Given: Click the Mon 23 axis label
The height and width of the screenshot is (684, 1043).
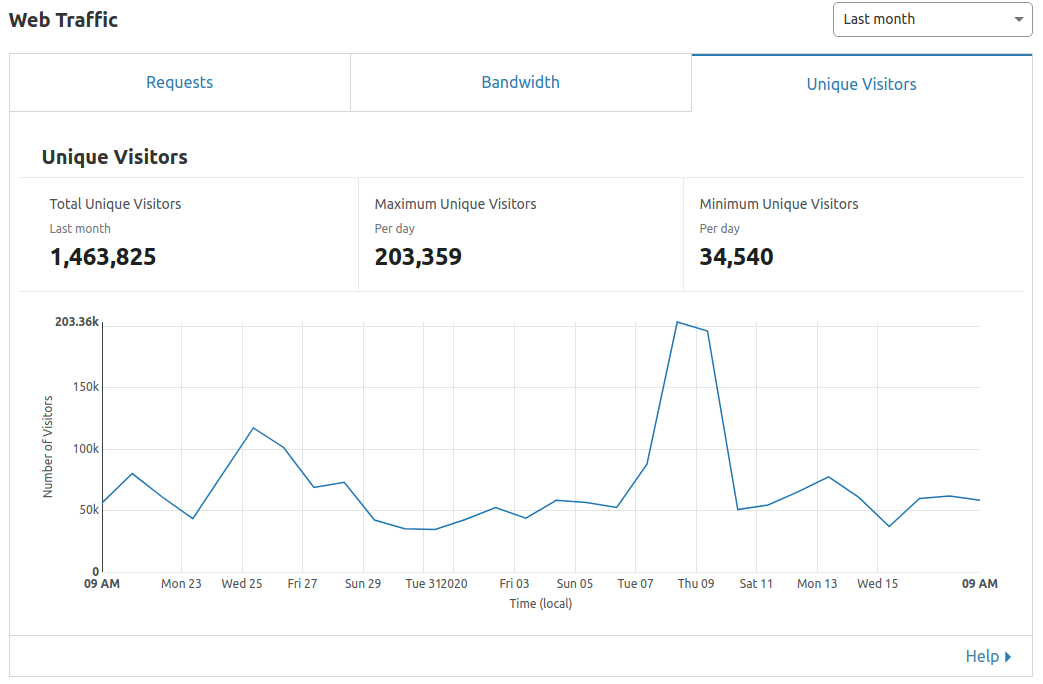Looking at the screenshot, I should (181, 584).
